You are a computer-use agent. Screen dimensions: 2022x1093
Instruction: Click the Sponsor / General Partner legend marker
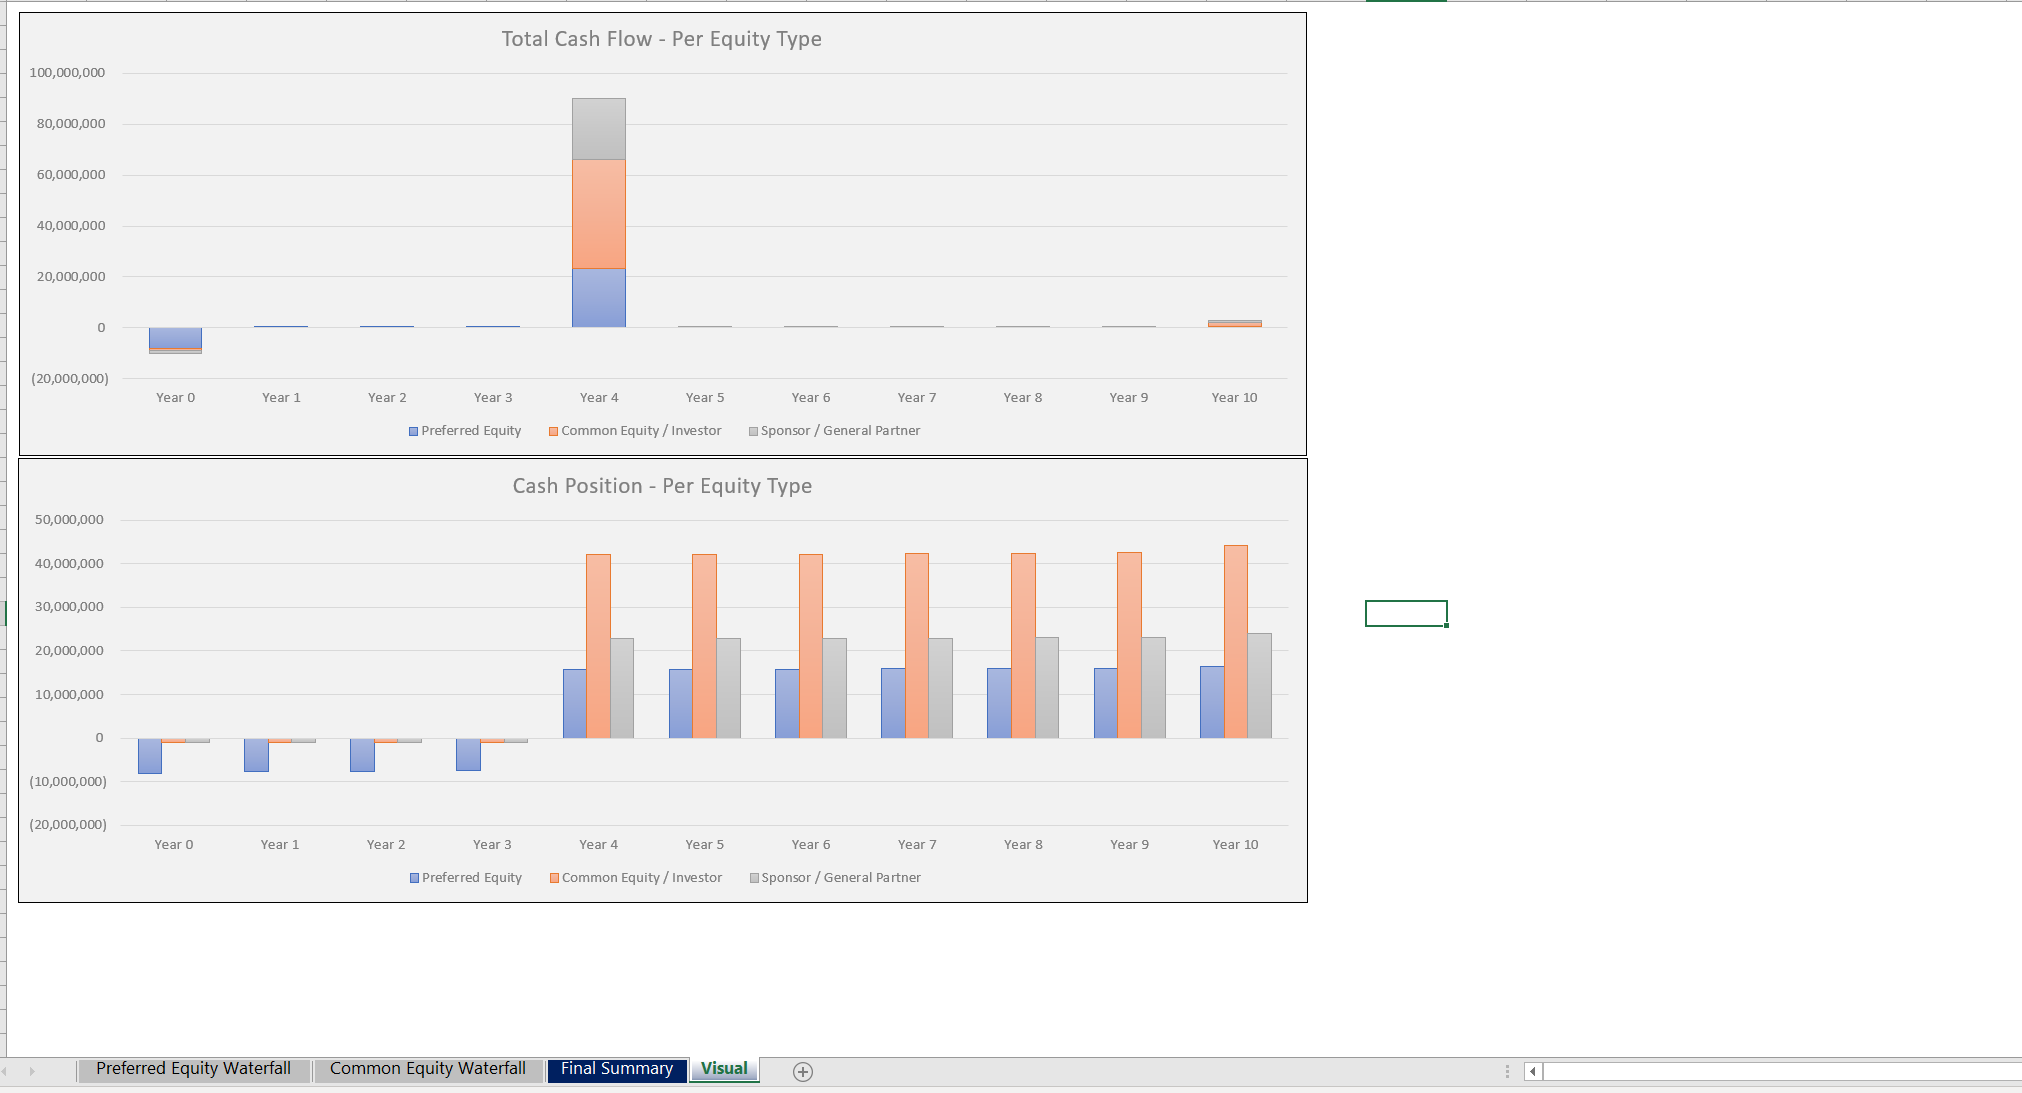[752, 430]
